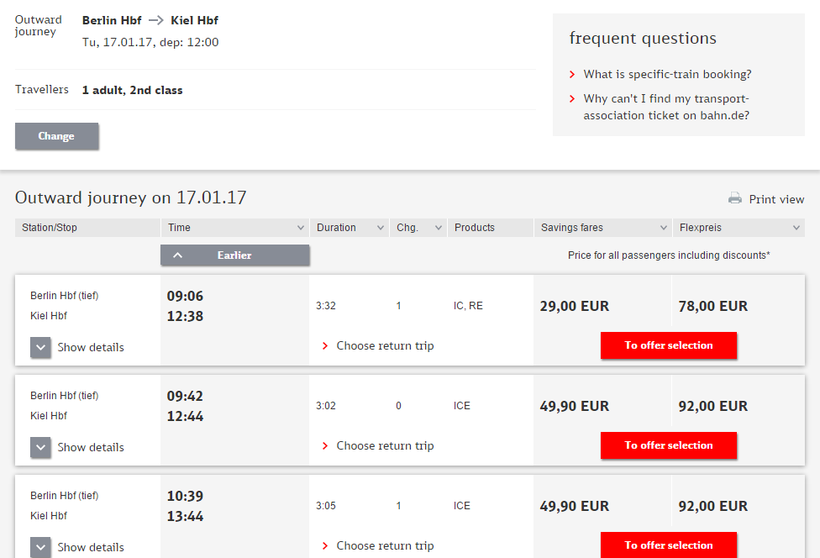Sort by Flexpreis column

pyautogui.click(x=738, y=228)
